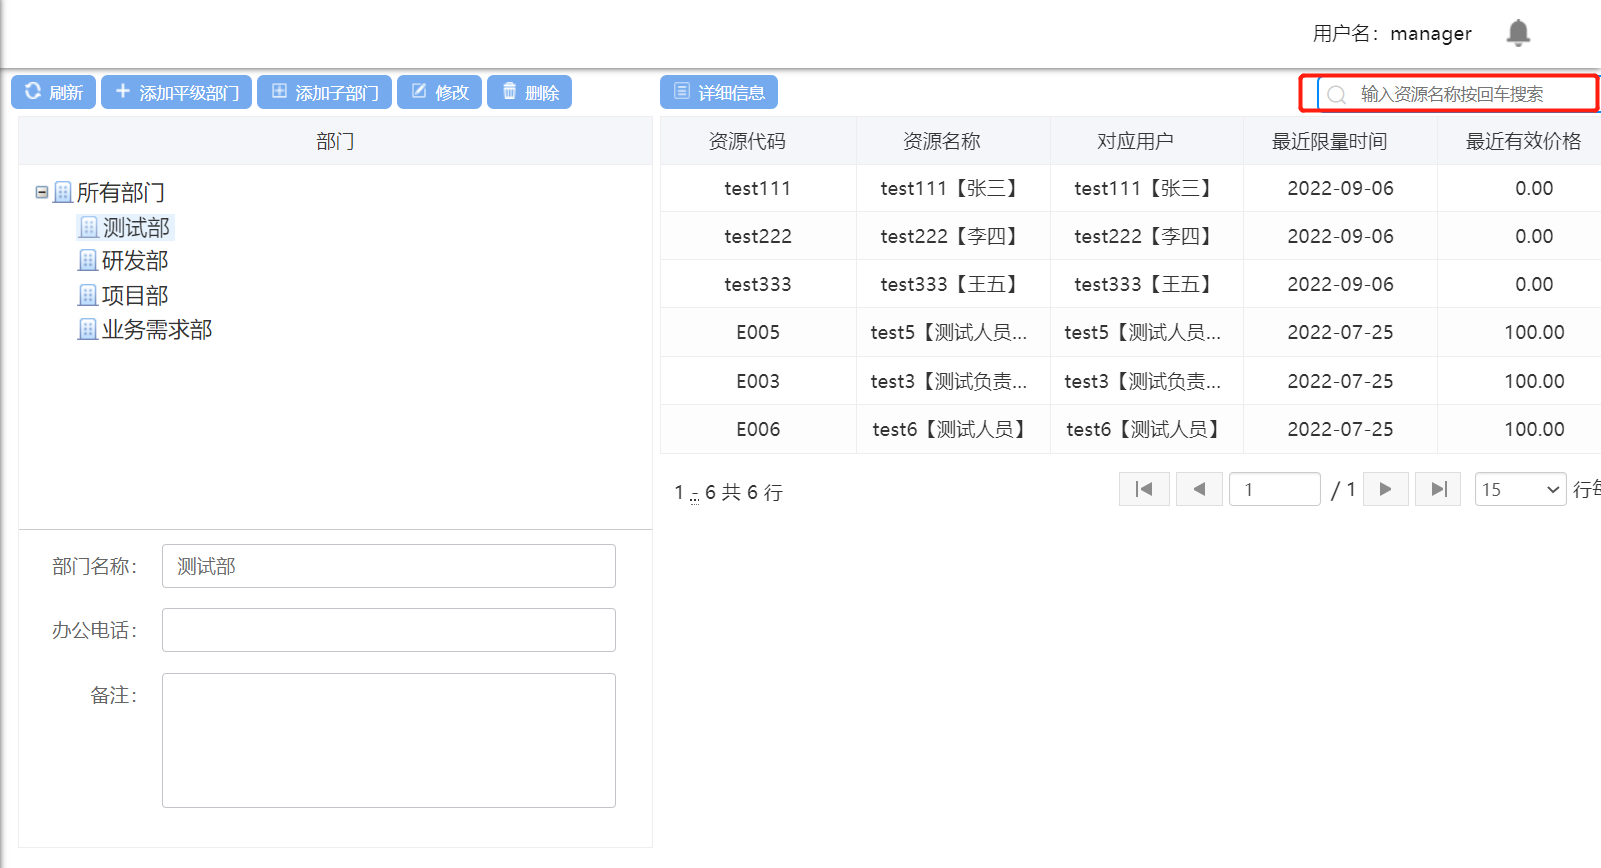Collapse the 所有部门 tree node
This screenshot has height=868, width=1601.
pos(42,192)
